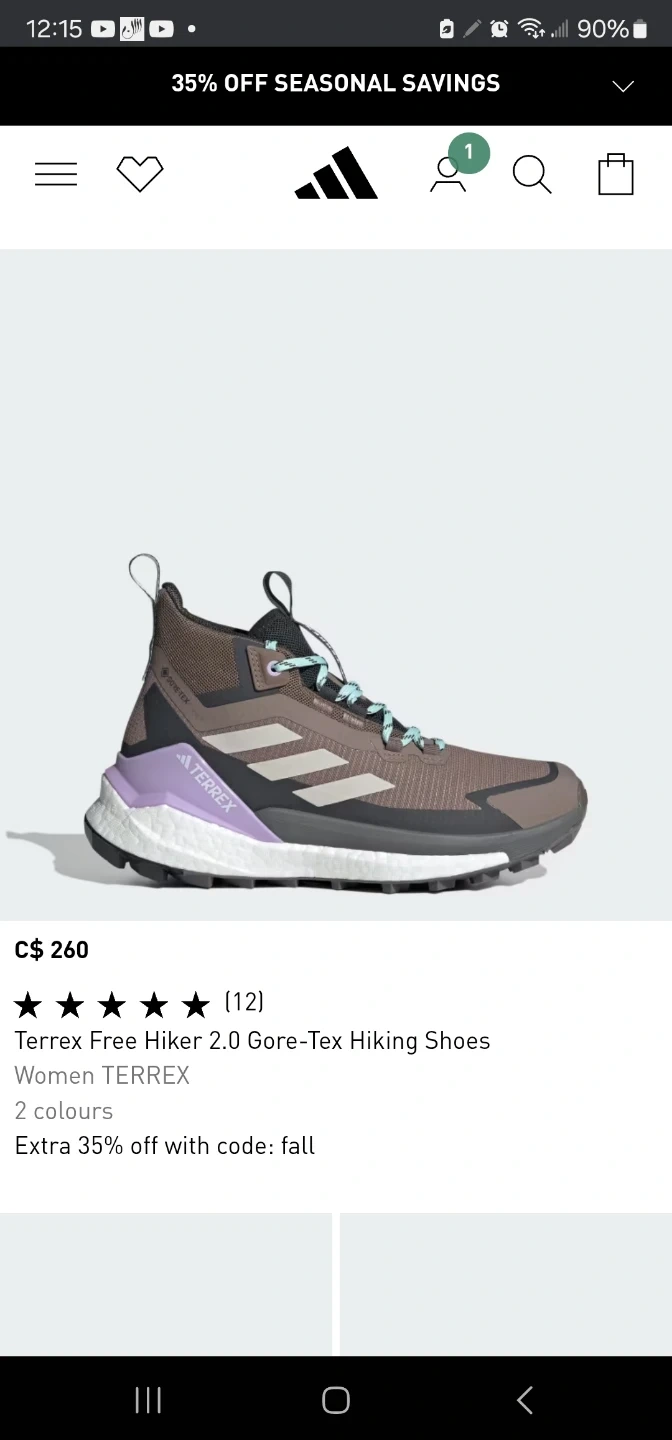
Task: Tap the Women TERREX category label
Action: click(x=102, y=1076)
